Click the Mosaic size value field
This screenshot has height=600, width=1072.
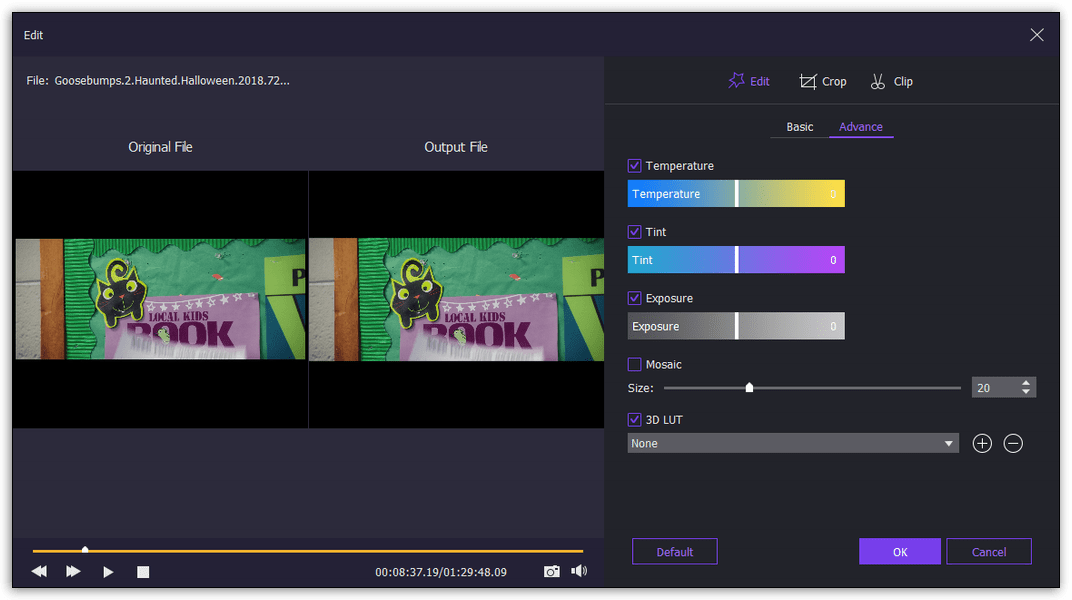pyautogui.click(x=995, y=387)
